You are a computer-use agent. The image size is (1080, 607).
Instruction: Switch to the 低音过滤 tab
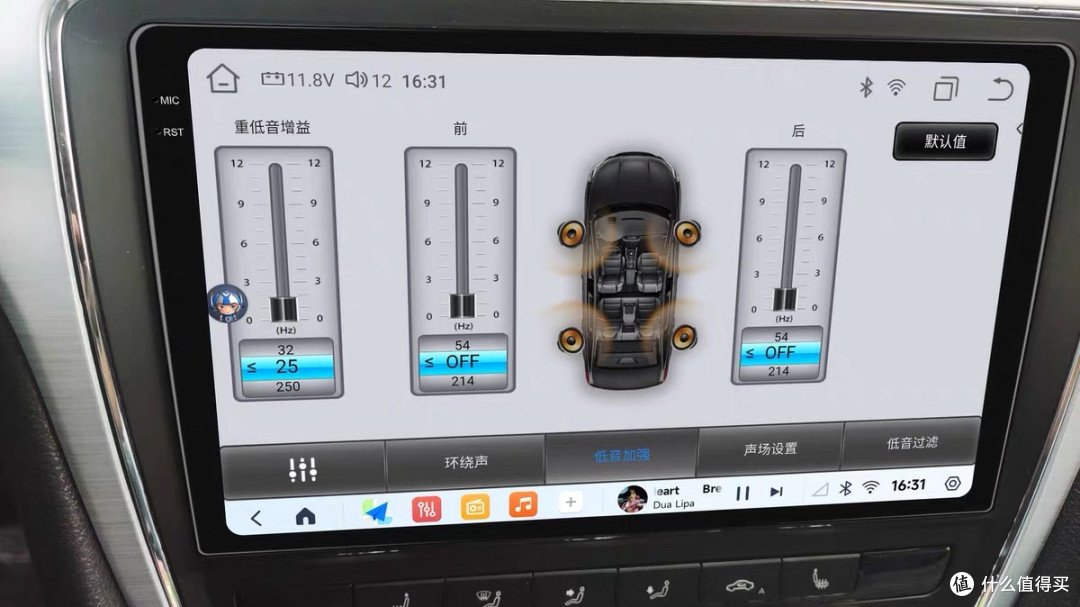coord(912,442)
